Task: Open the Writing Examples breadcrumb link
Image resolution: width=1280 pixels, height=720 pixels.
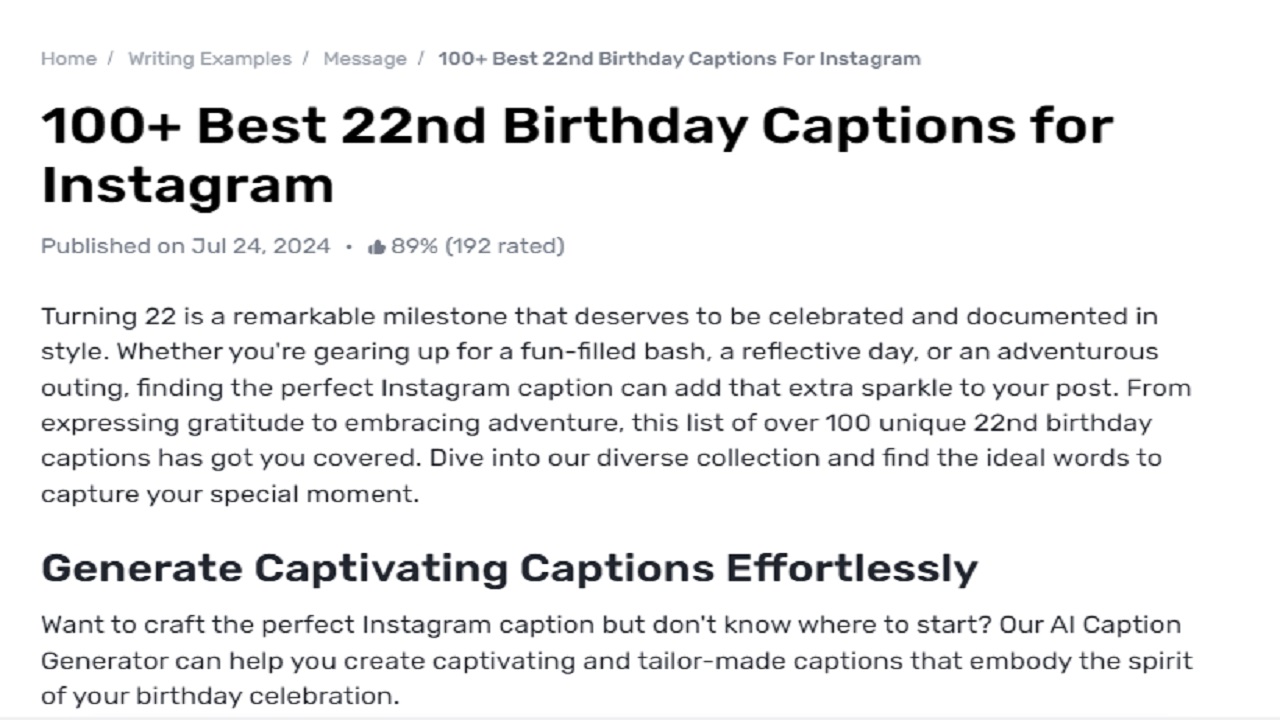Action: click(x=210, y=58)
